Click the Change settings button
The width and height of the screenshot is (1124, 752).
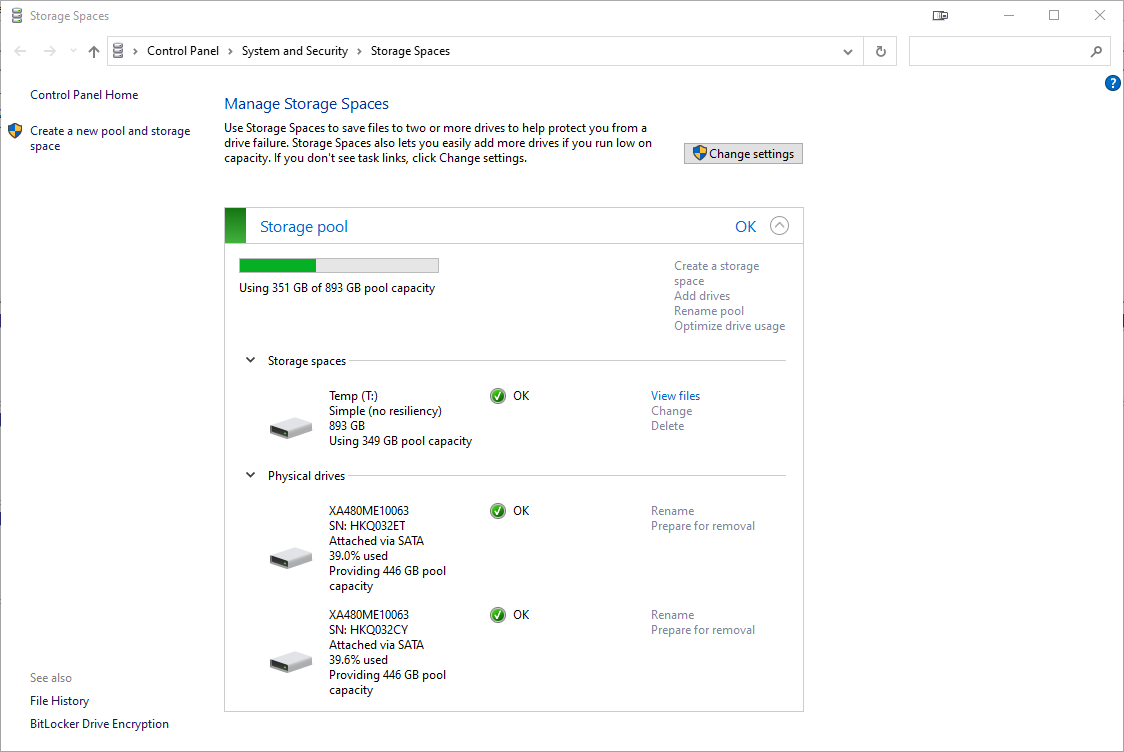(x=743, y=153)
